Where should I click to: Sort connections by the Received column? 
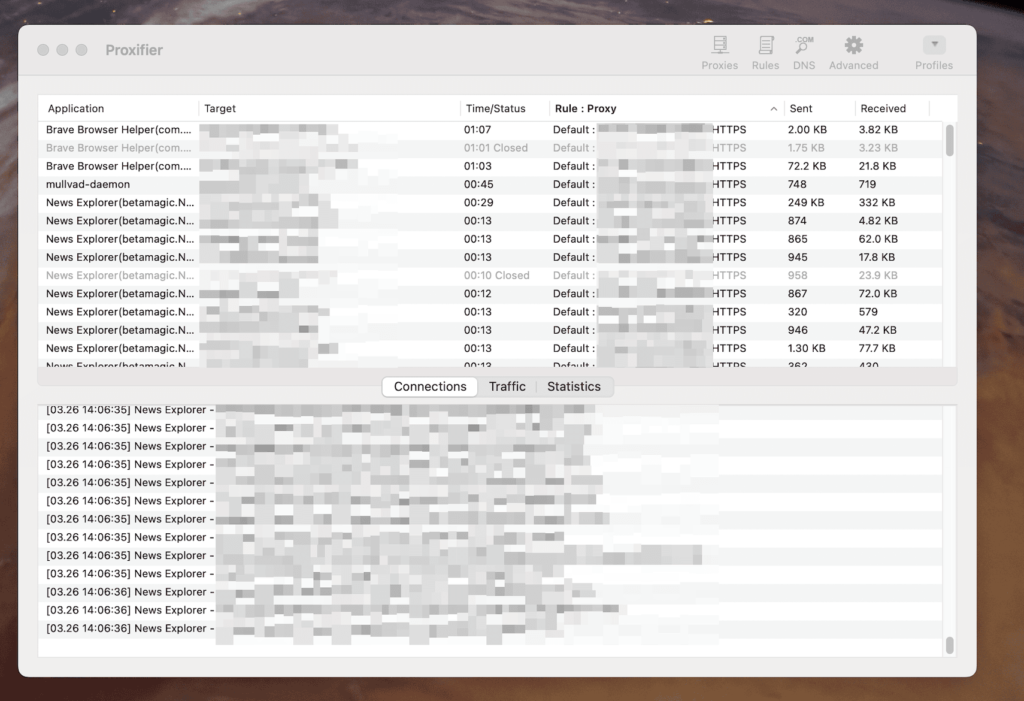point(884,108)
